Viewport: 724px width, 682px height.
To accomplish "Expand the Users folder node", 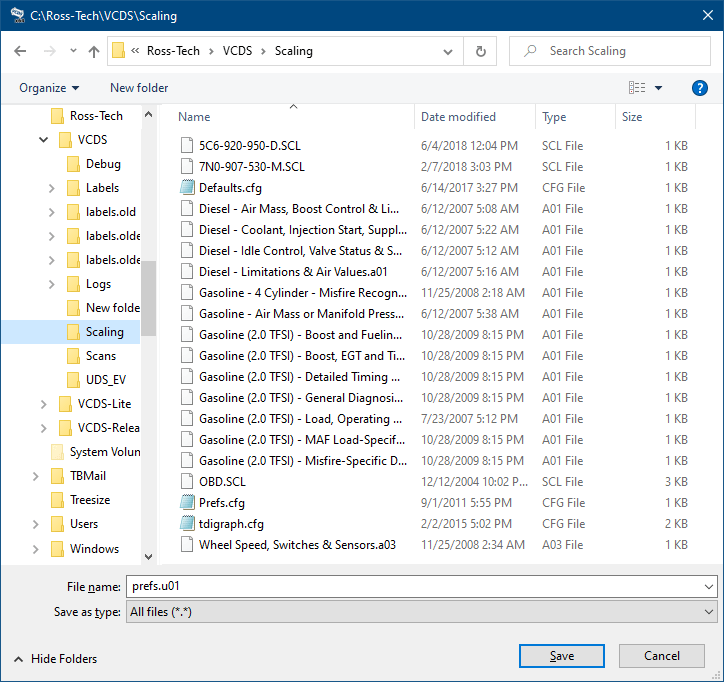I will (36, 524).
